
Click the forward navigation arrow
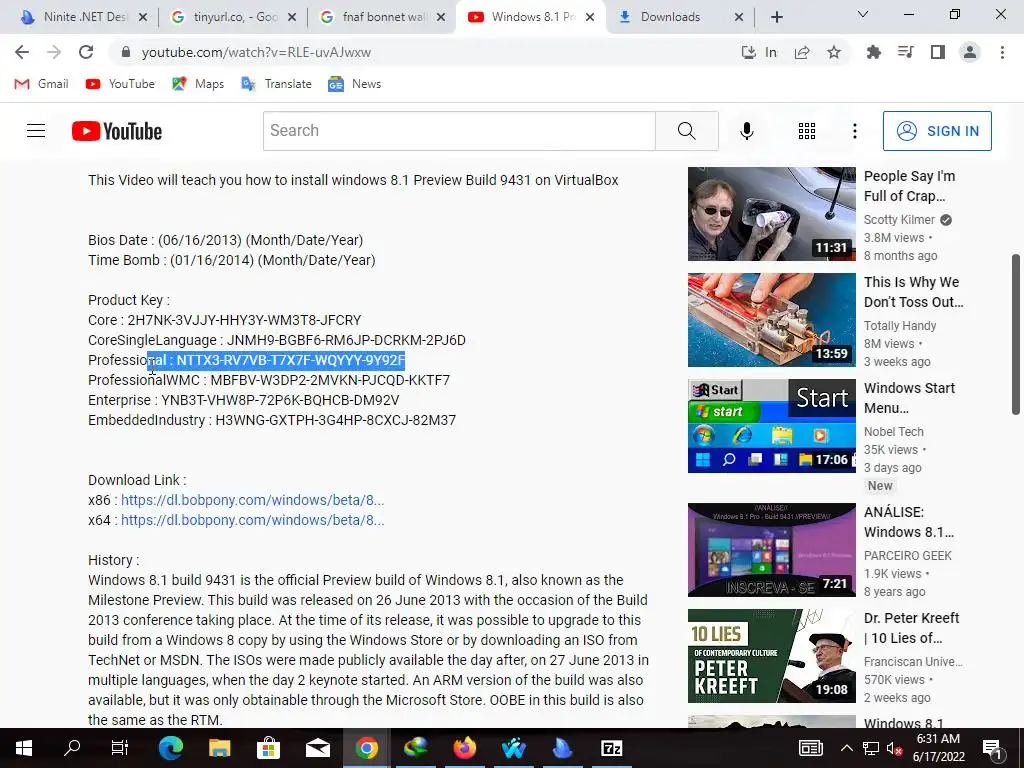(54, 52)
